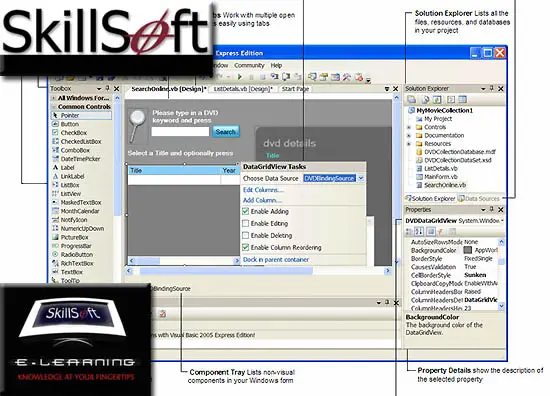Click the BackgroundColor swatch in Properties

coord(467,250)
